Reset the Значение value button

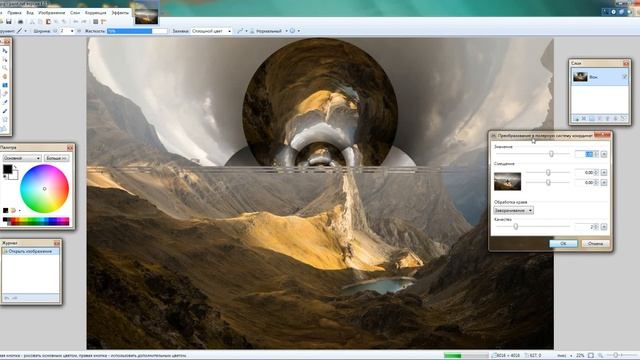[604, 154]
